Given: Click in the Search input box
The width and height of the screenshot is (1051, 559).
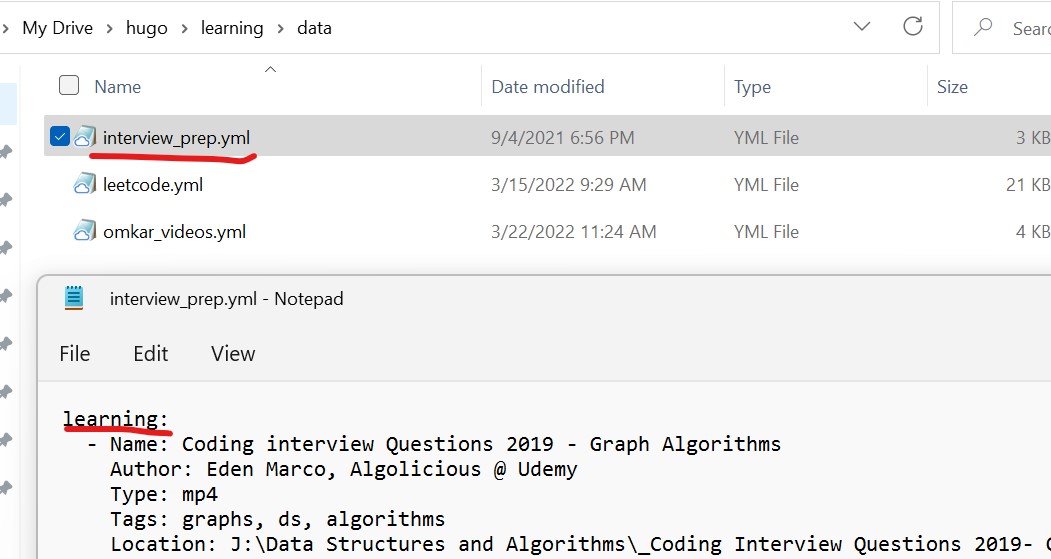Looking at the screenshot, I should (x=1030, y=28).
